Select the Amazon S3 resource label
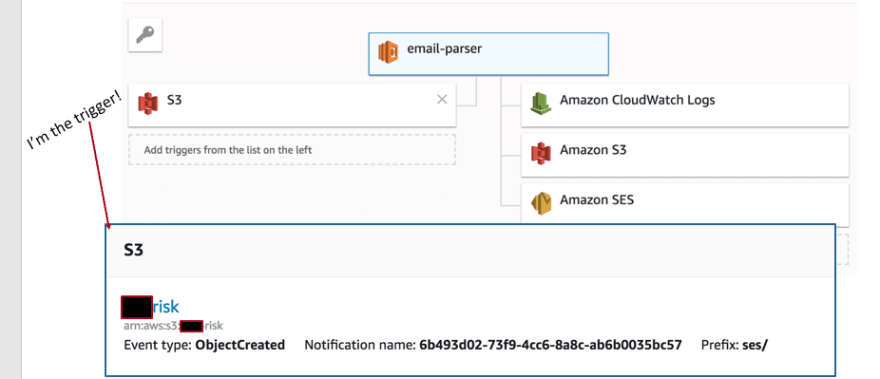 click(593, 150)
